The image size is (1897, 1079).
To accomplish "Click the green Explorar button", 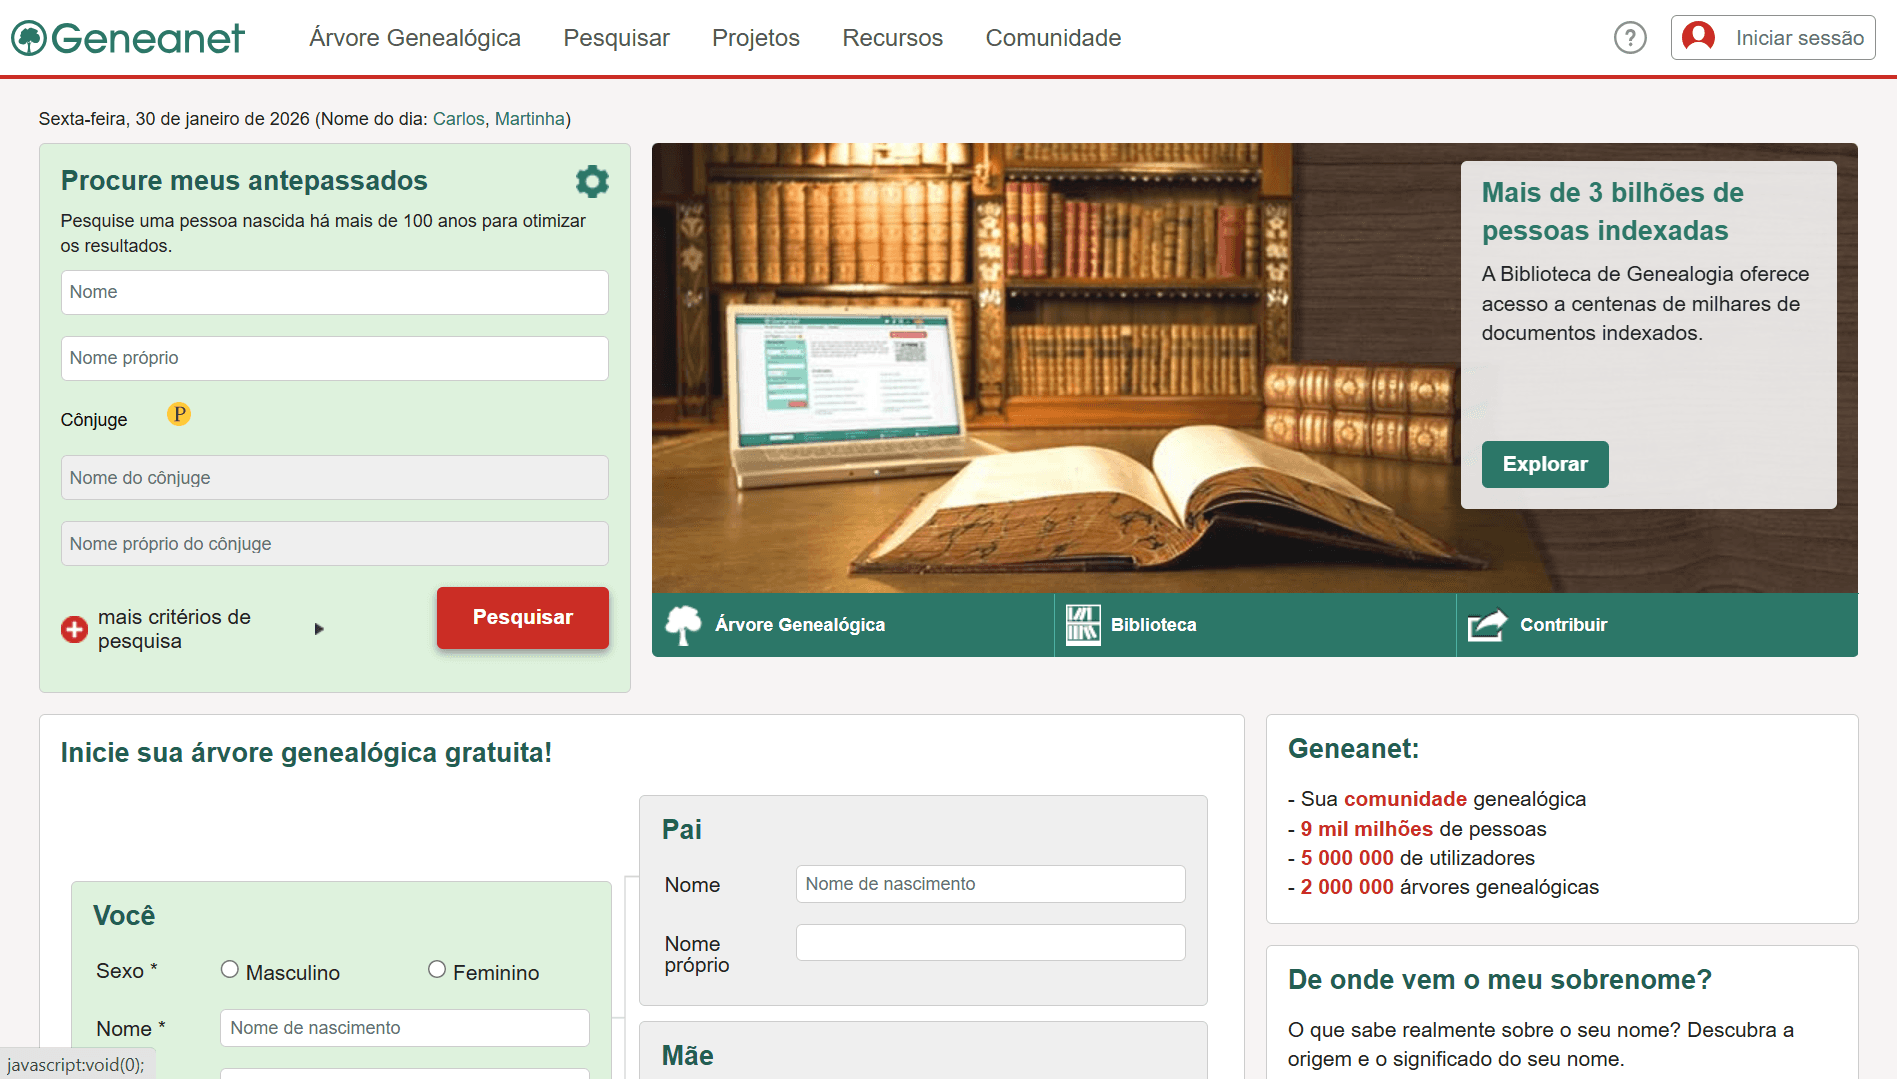I will [1544, 464].
